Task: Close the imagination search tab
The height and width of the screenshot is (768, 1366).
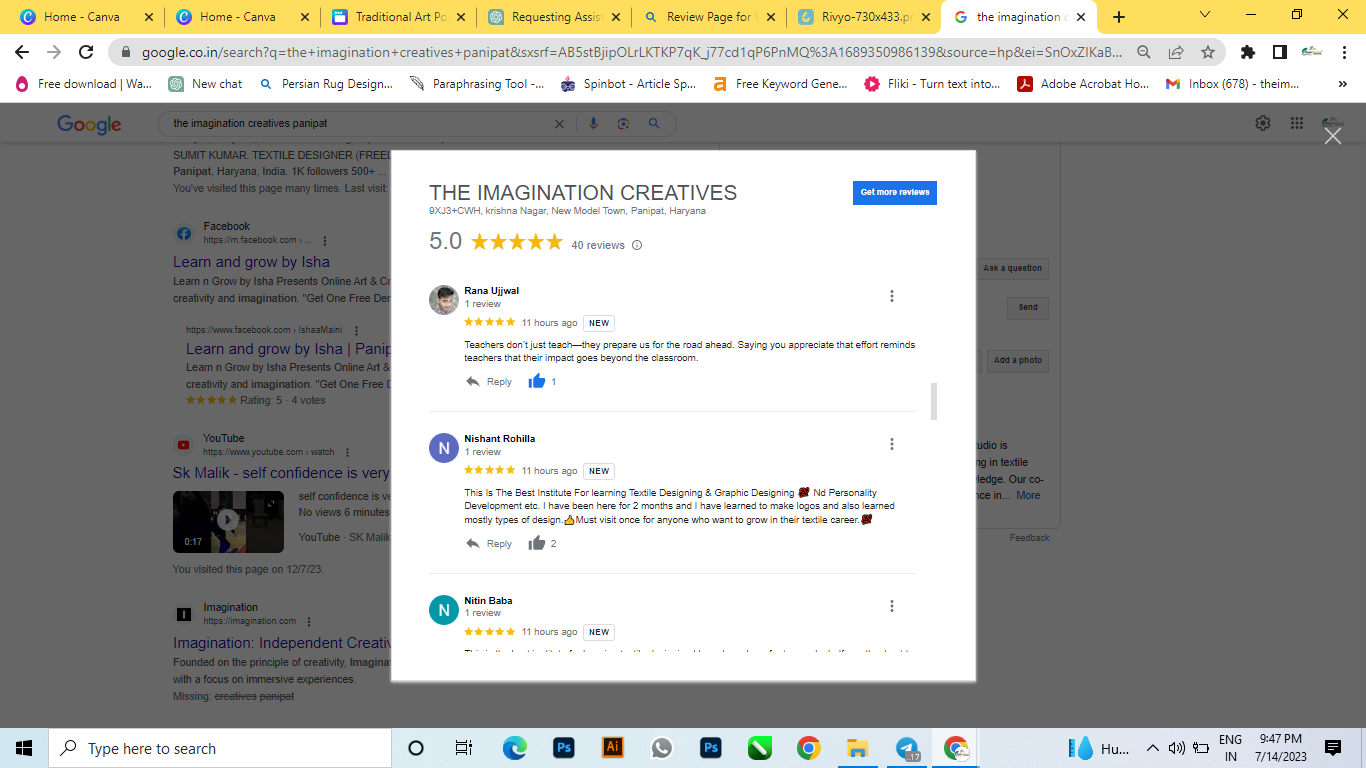Action: tap(1081, 17)
